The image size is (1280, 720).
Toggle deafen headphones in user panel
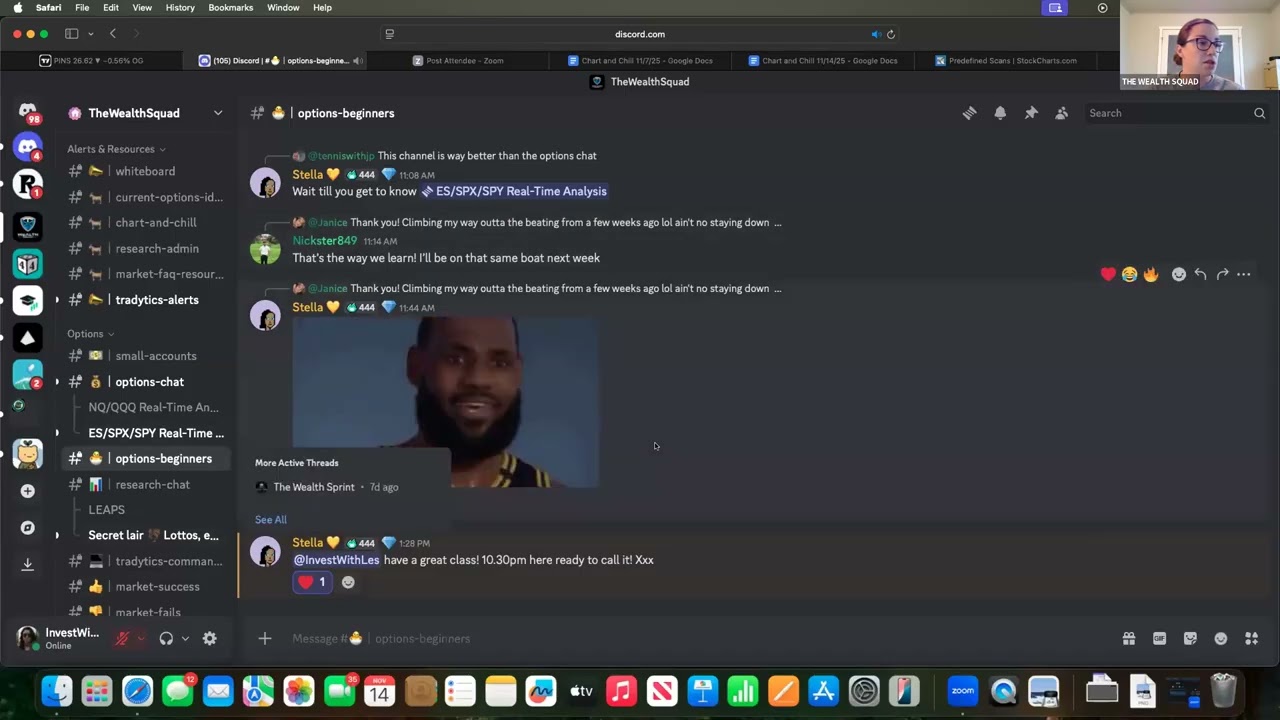point(166,638)
